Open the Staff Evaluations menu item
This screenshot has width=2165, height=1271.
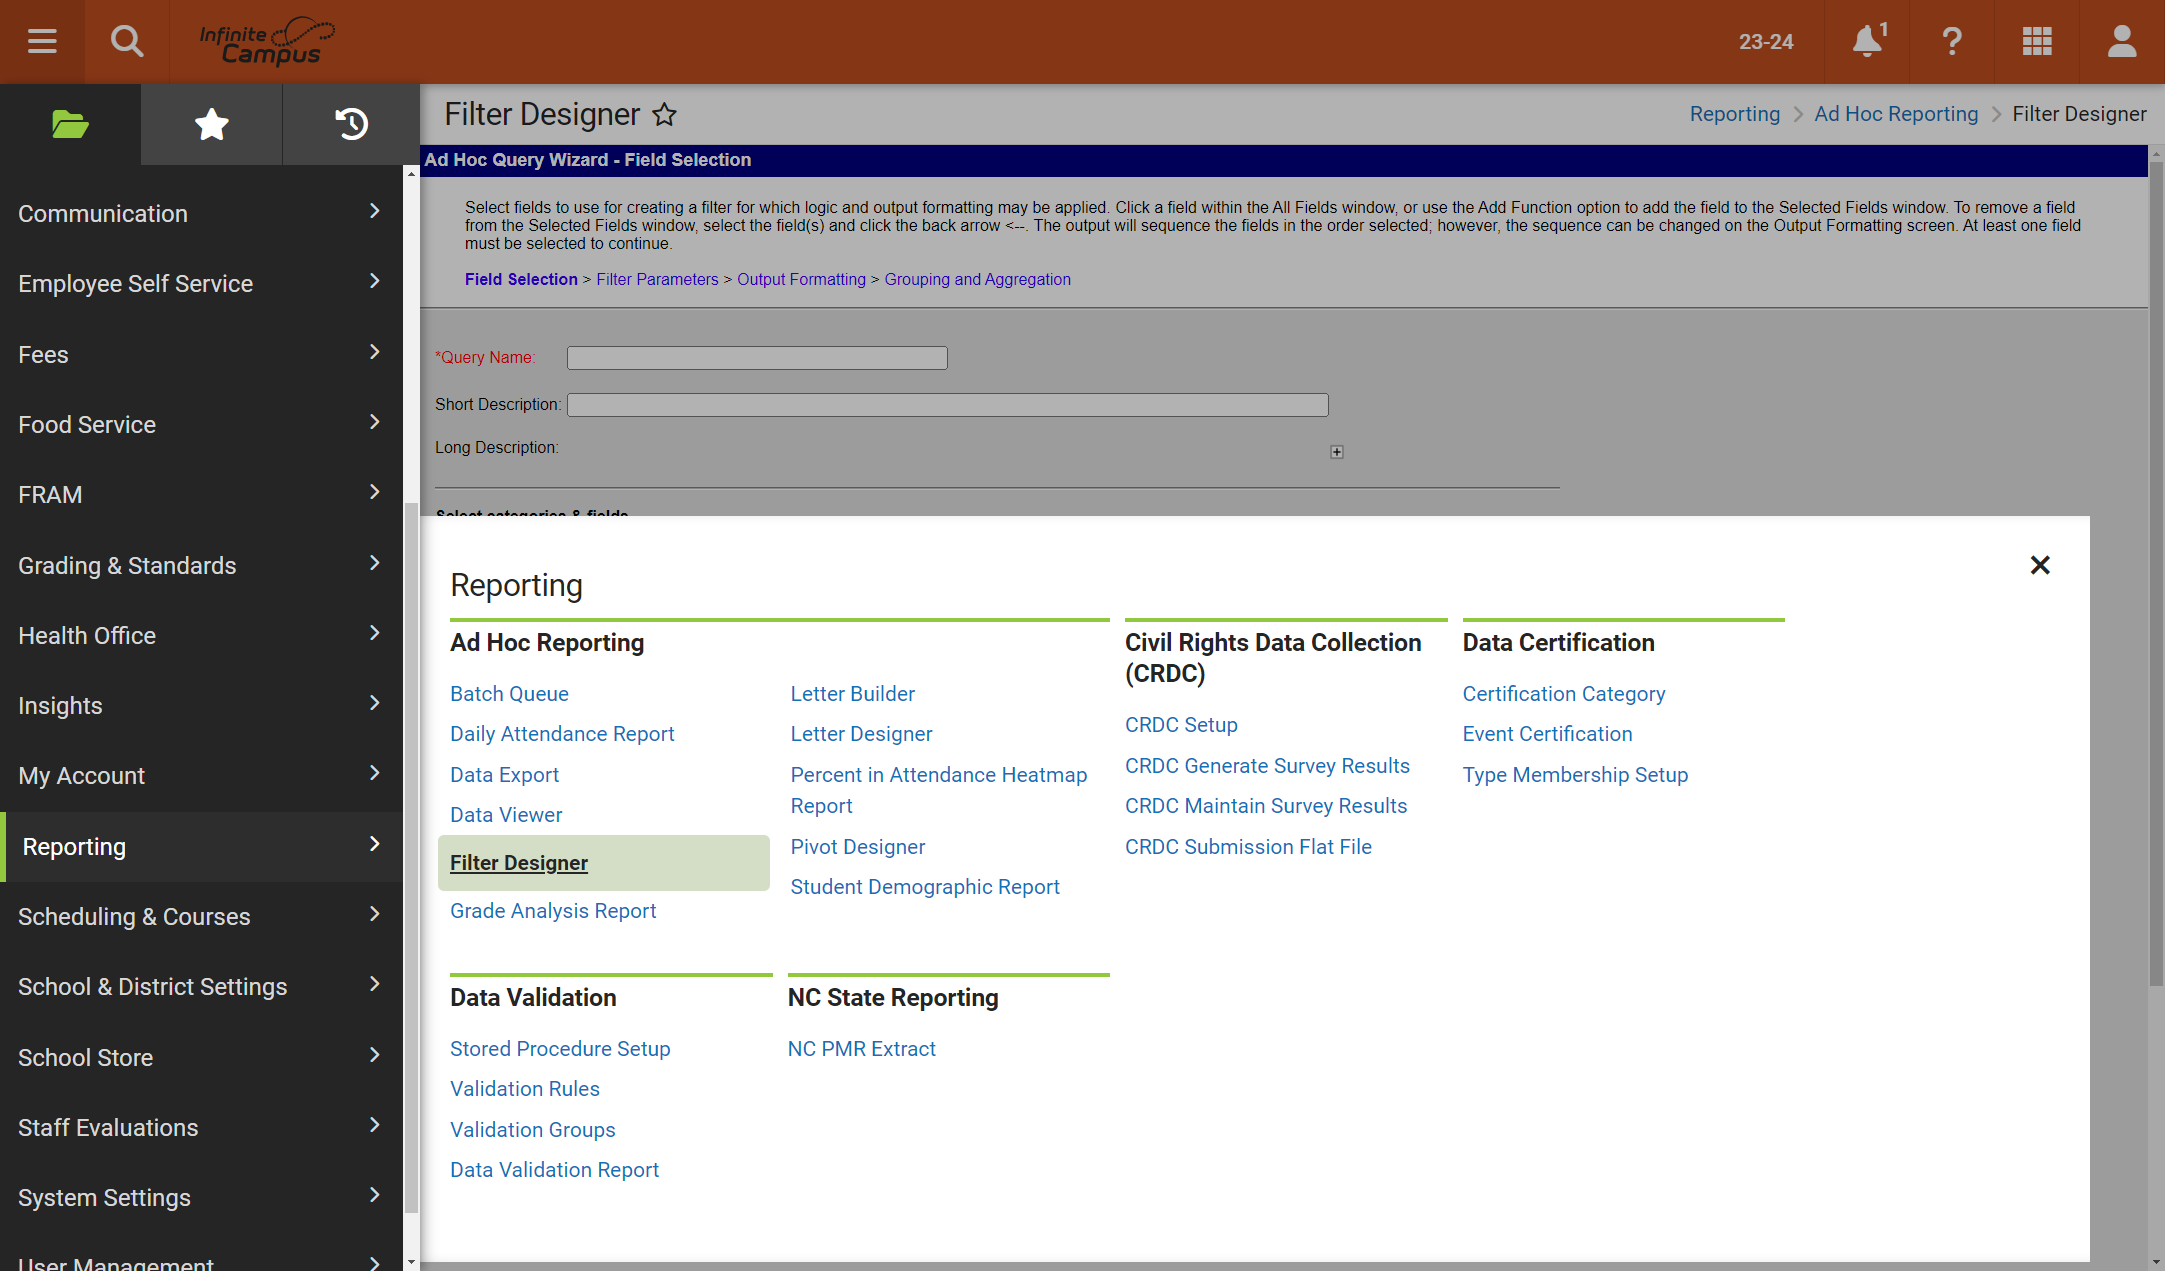pyautogui.click(x=201, y=1127)
